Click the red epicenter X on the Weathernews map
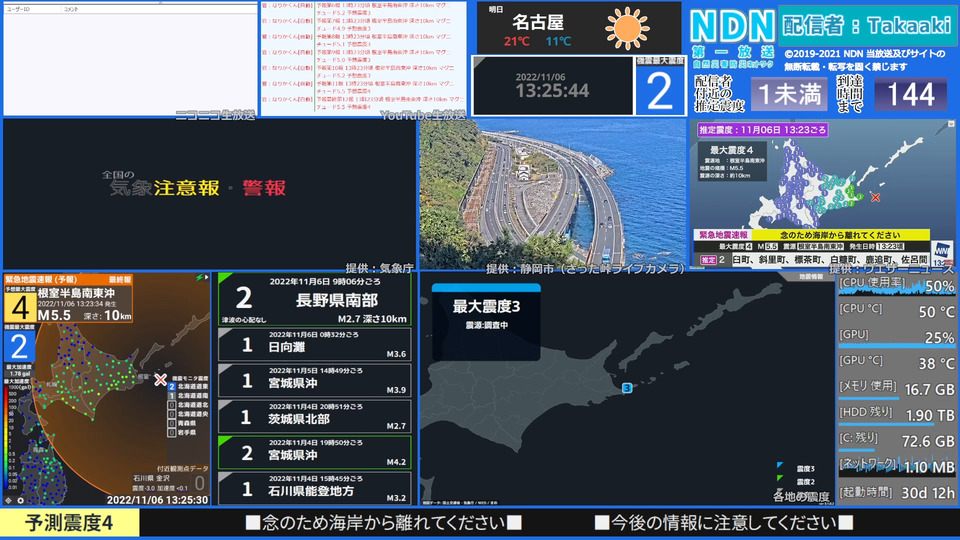 (876, 197)
